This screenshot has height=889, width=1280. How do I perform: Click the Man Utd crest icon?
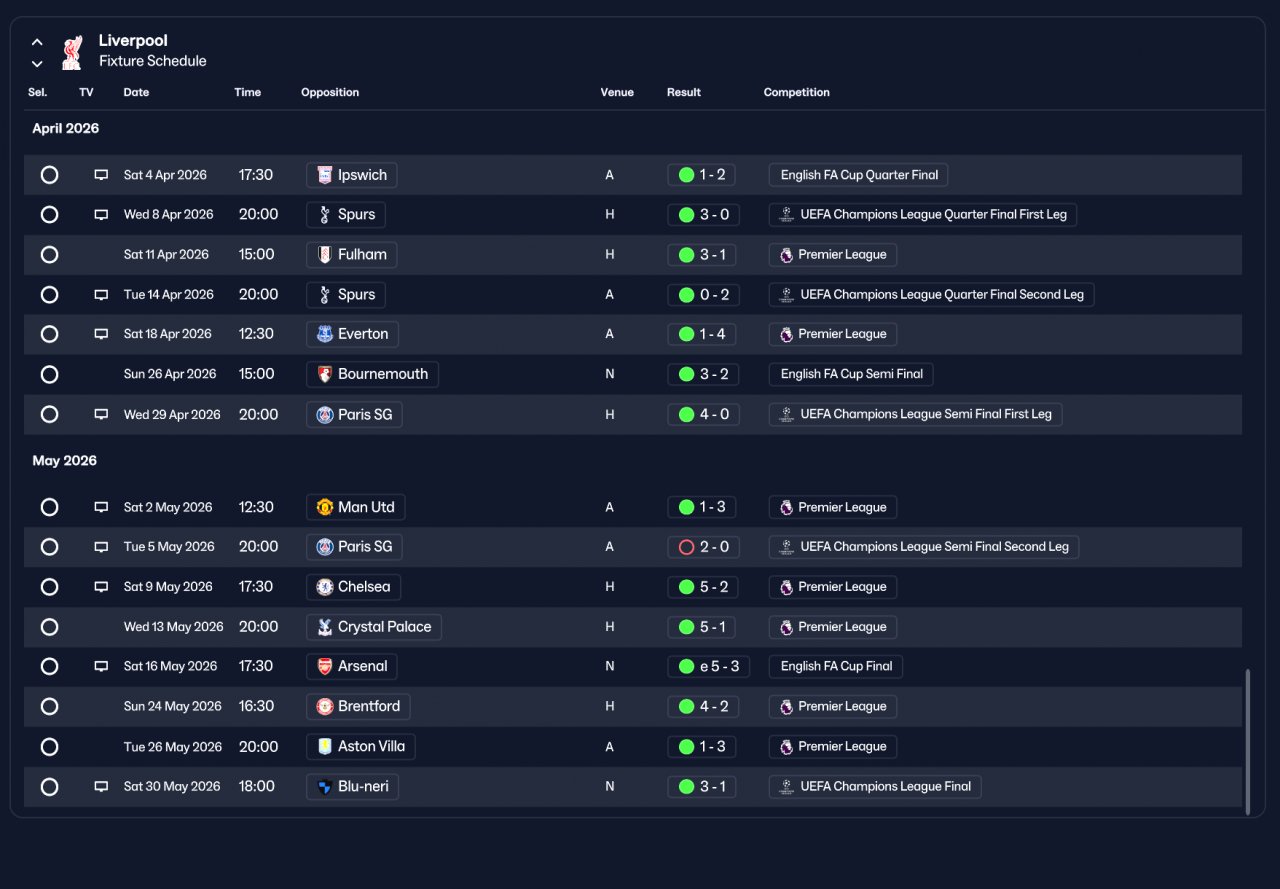coord(325,507)
